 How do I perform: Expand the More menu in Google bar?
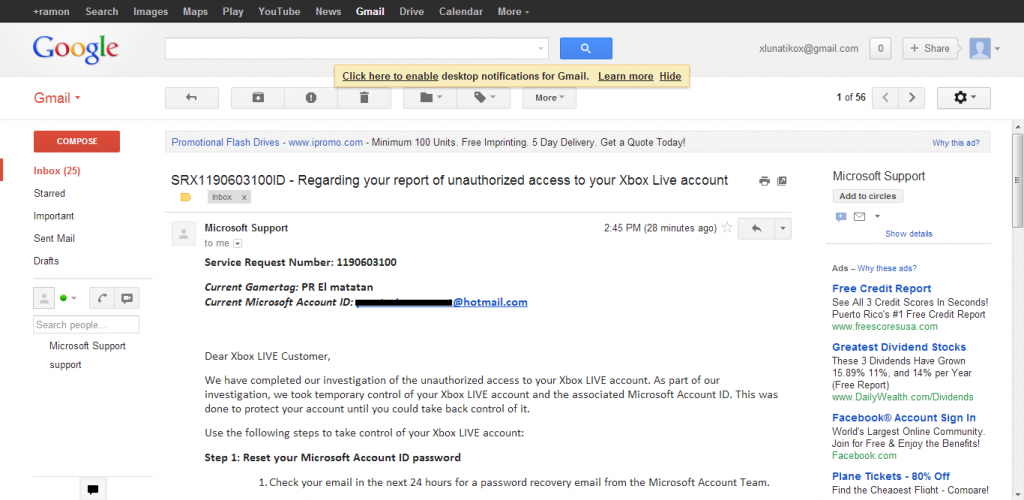(513, 12)
